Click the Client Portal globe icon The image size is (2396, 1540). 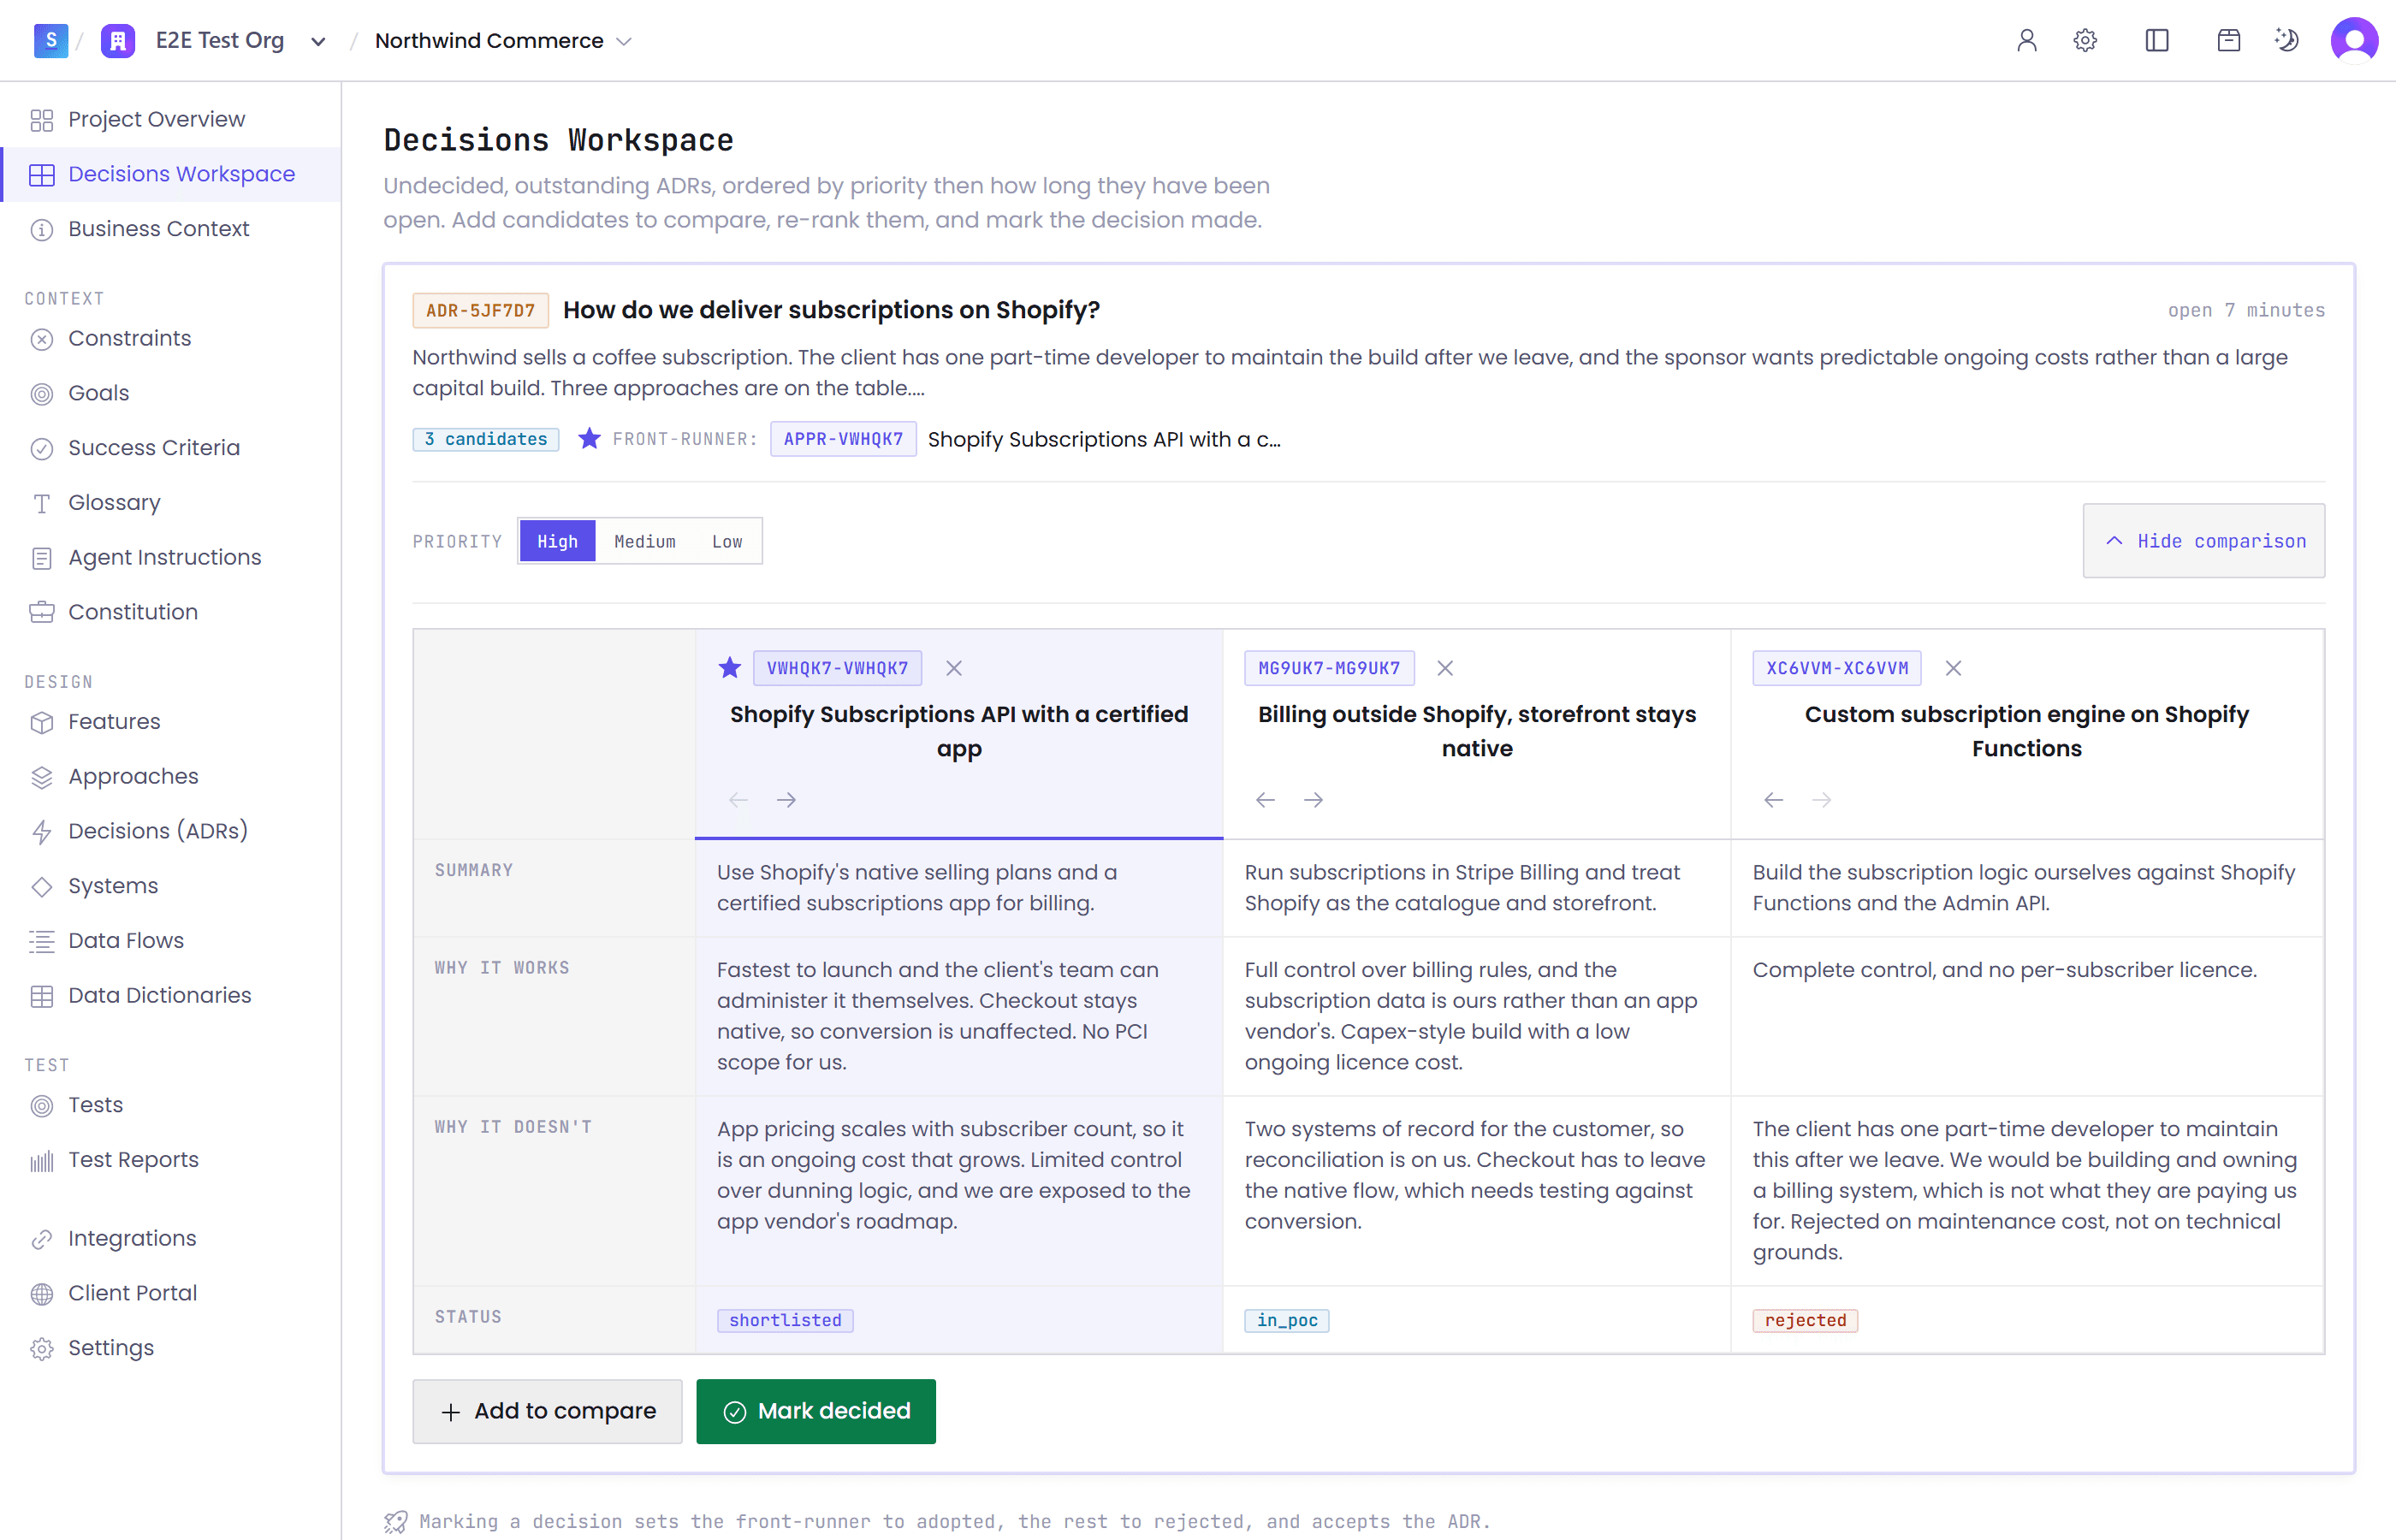pos(41,1294)
